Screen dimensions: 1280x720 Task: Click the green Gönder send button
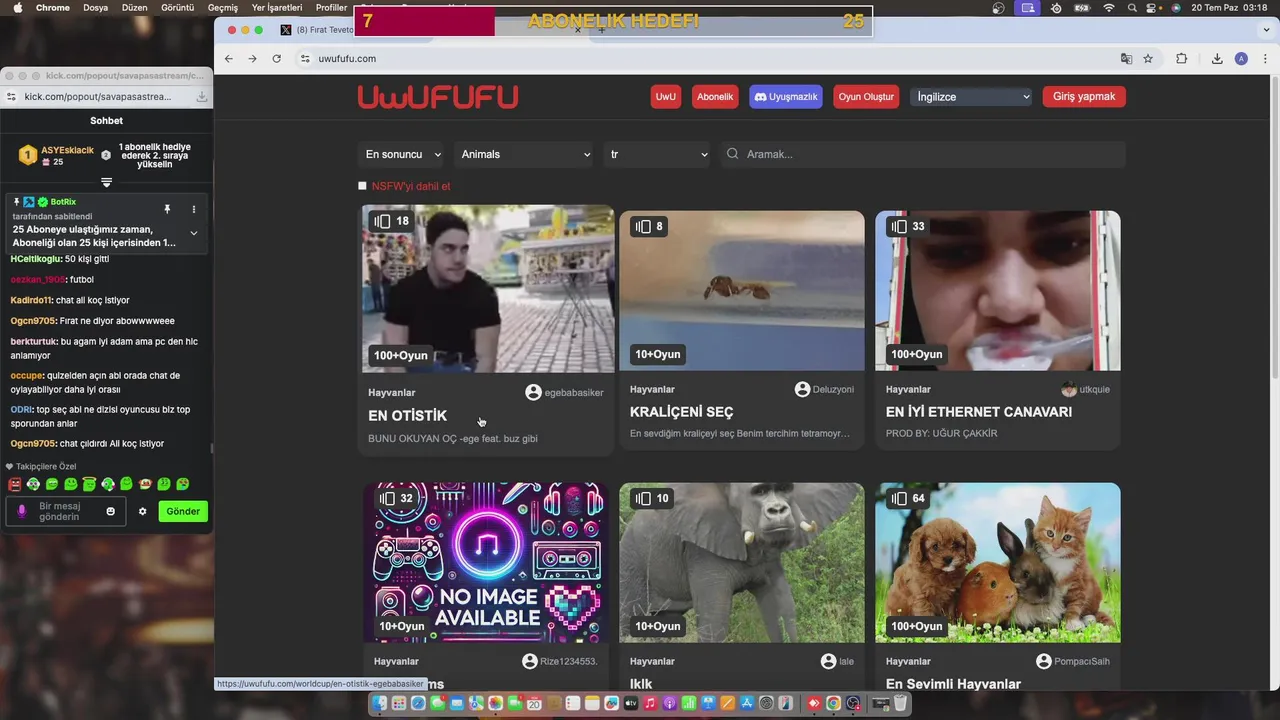click(183, 511)
